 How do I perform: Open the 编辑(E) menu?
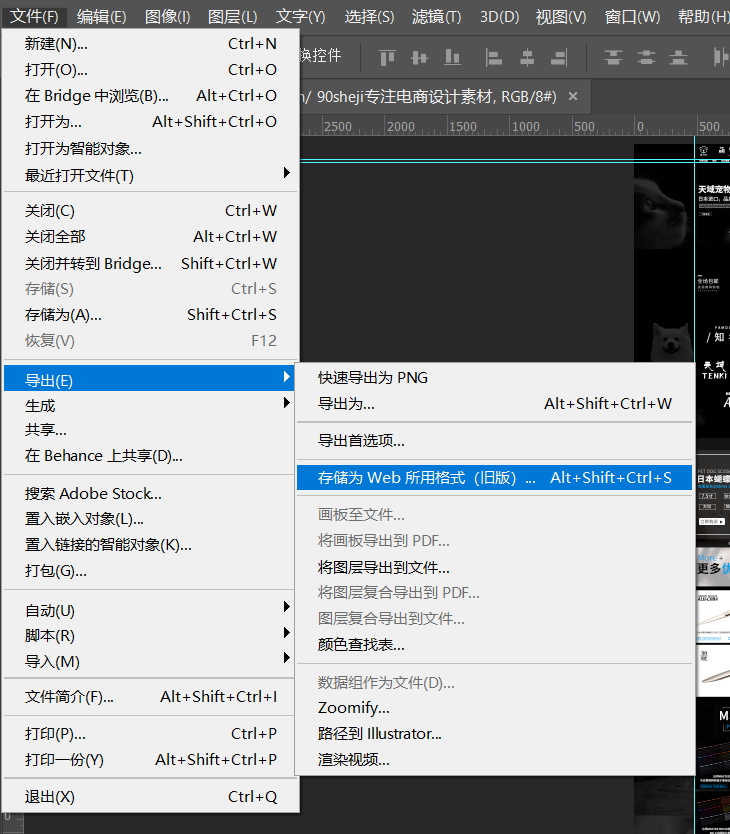click(x=101, y=17)
